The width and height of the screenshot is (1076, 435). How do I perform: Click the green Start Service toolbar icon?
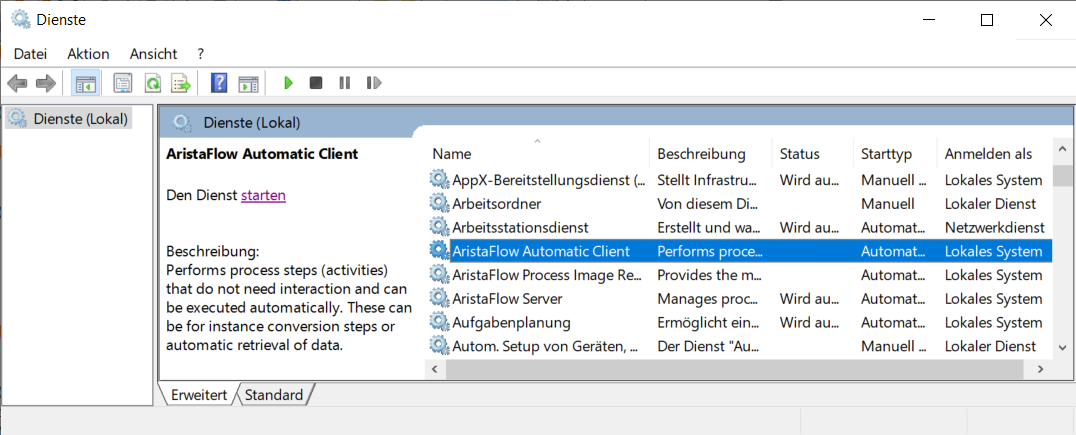tap(288, 83)
